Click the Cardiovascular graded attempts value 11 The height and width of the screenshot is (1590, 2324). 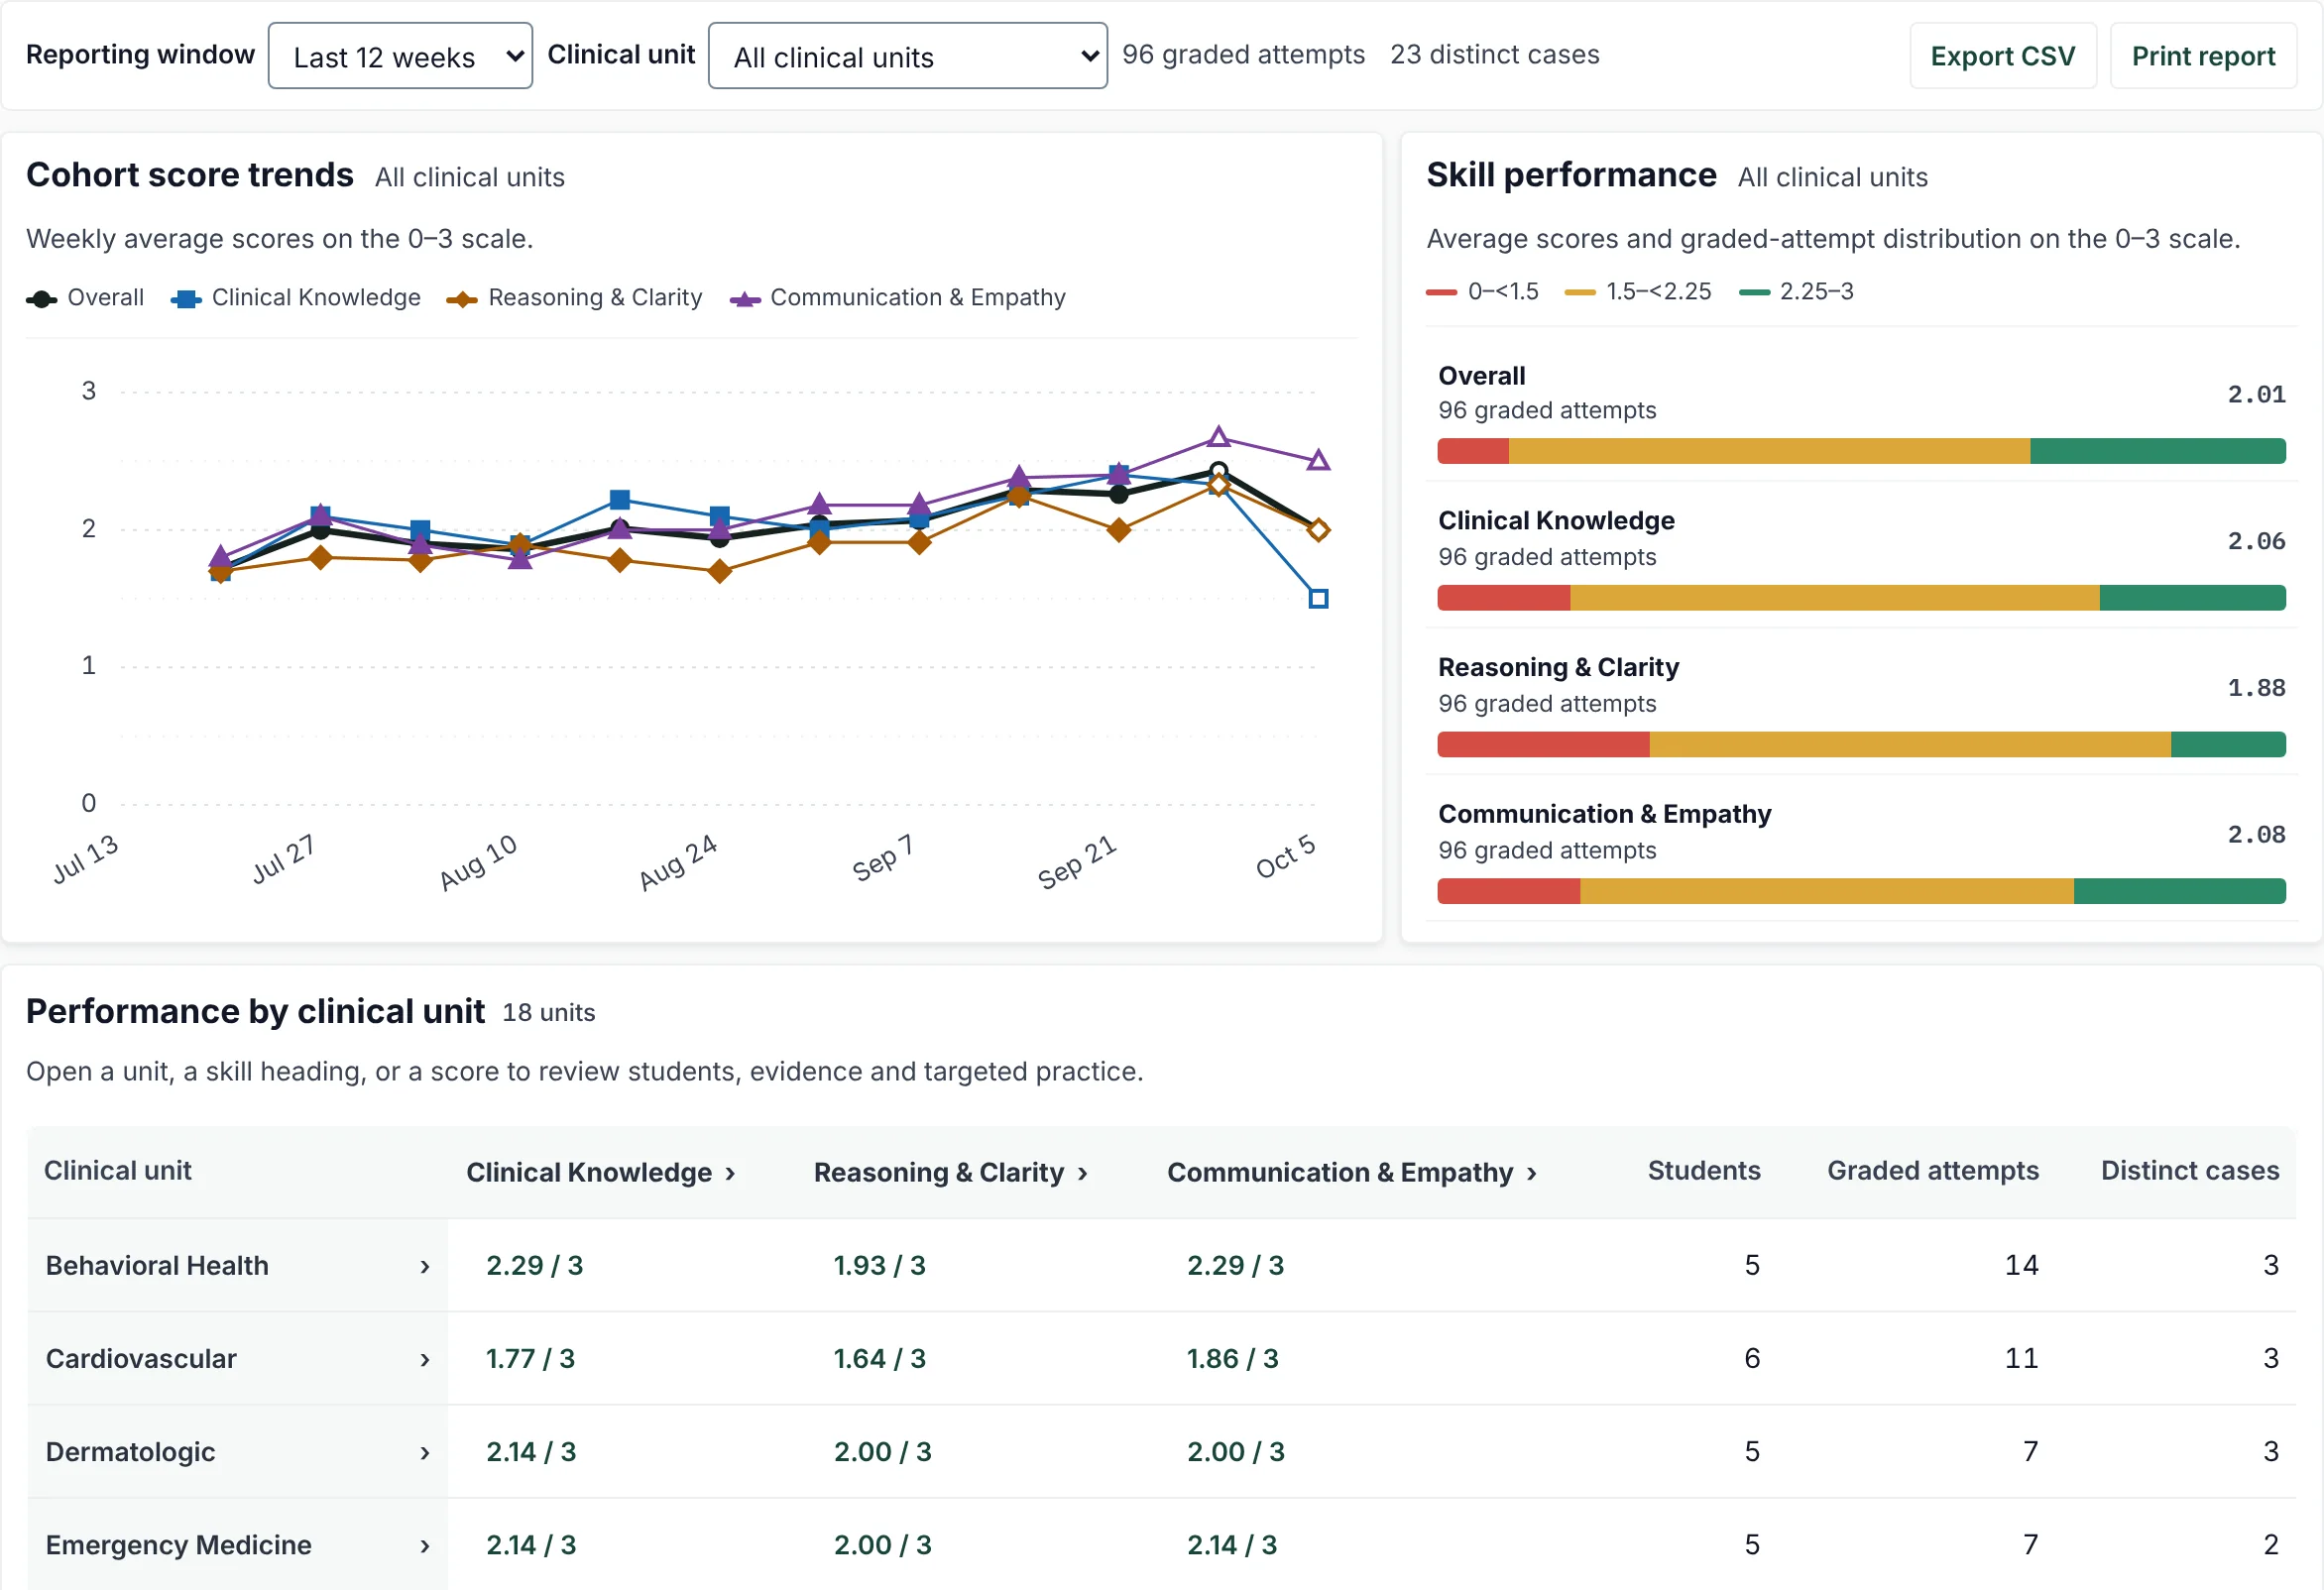point(2021,1359)
